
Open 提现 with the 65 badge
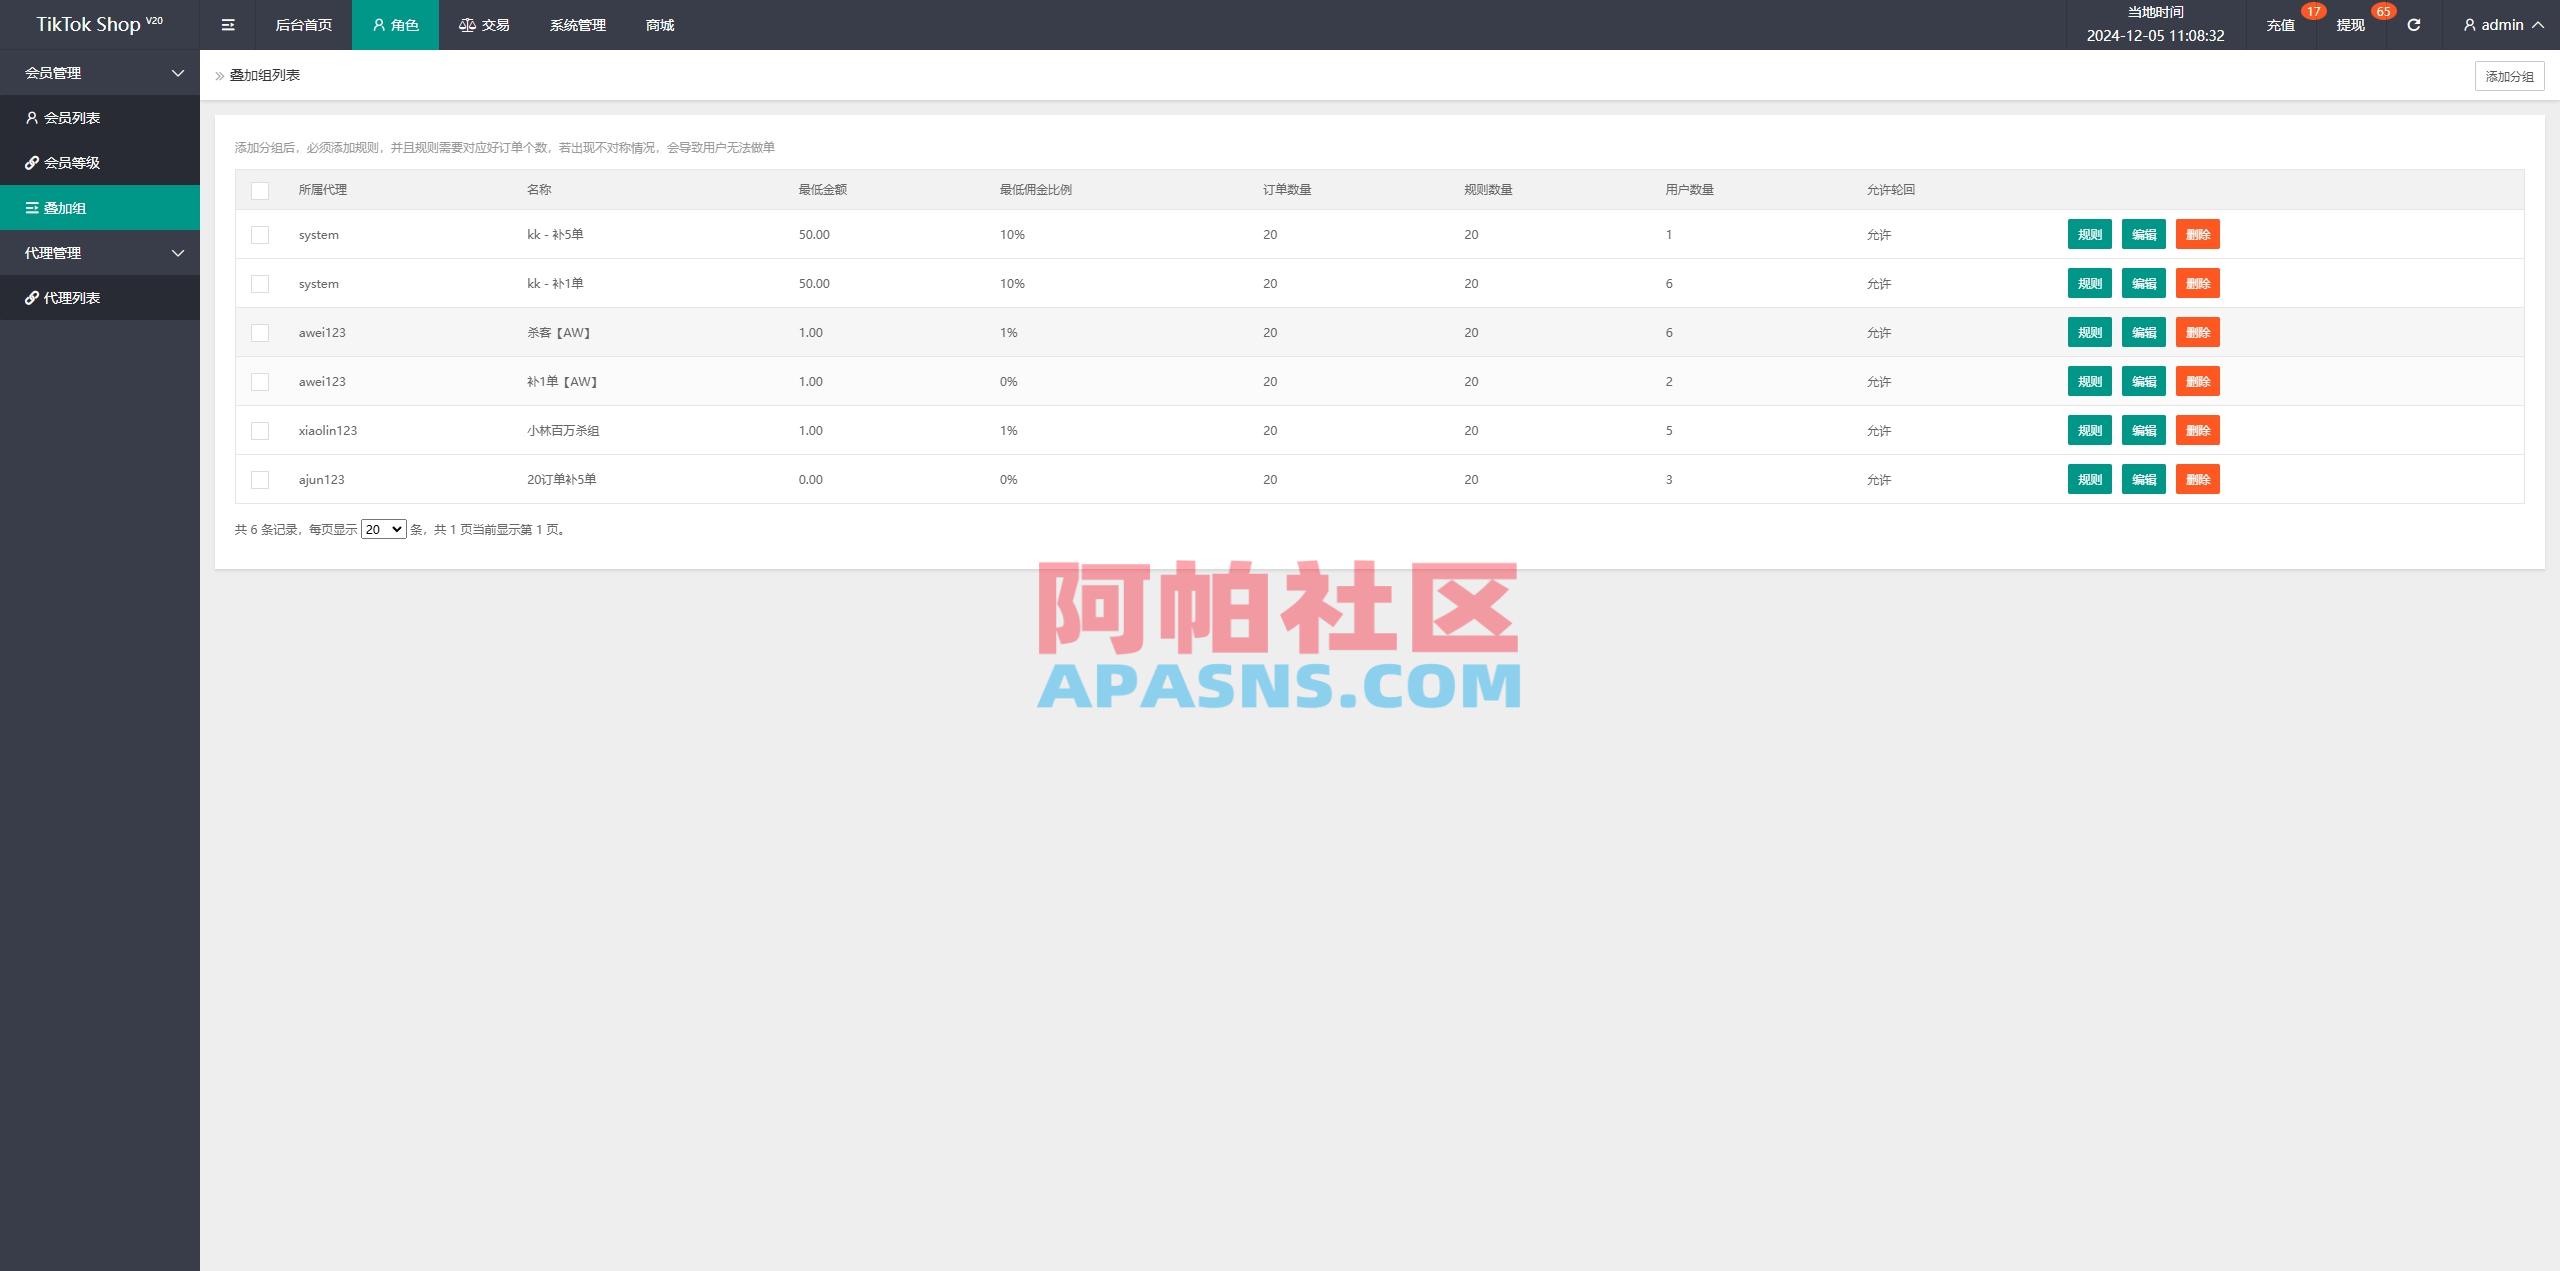click(x=2348, y=24)
